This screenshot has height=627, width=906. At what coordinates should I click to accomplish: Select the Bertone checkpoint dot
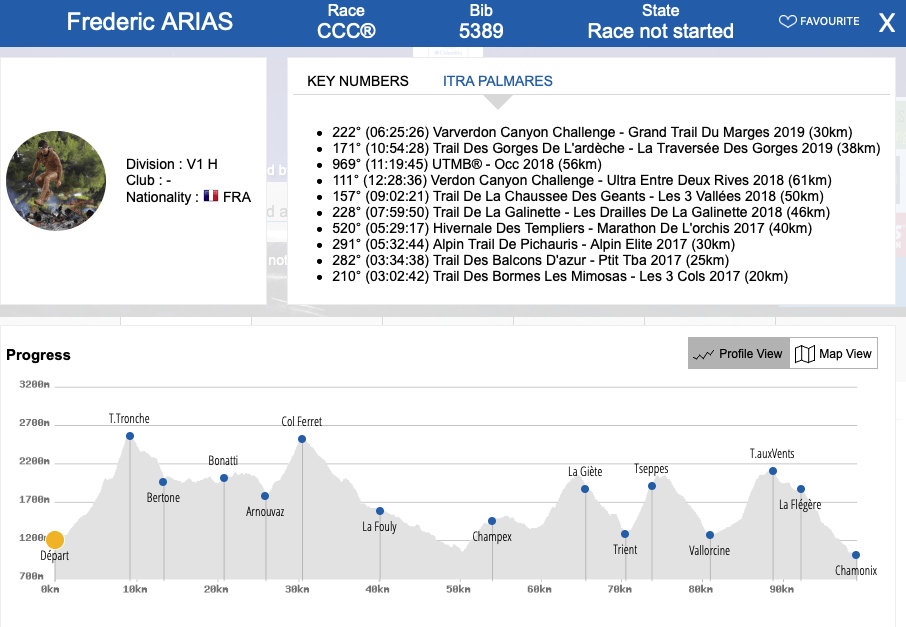tap(163, 482)
